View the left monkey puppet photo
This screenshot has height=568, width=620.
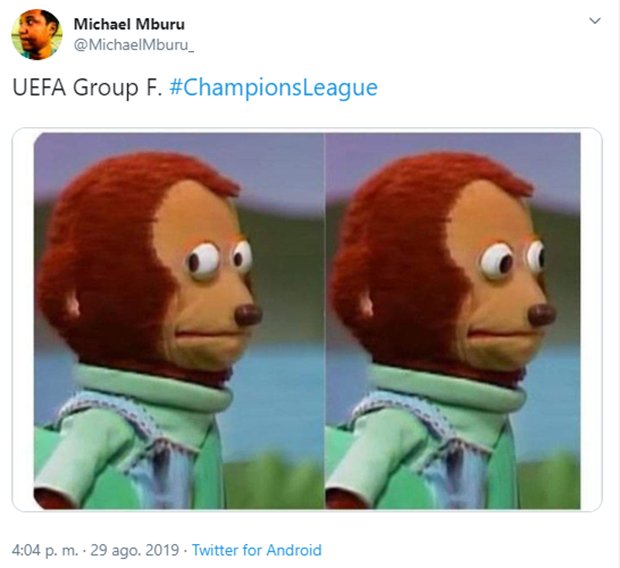click(179, 321)
